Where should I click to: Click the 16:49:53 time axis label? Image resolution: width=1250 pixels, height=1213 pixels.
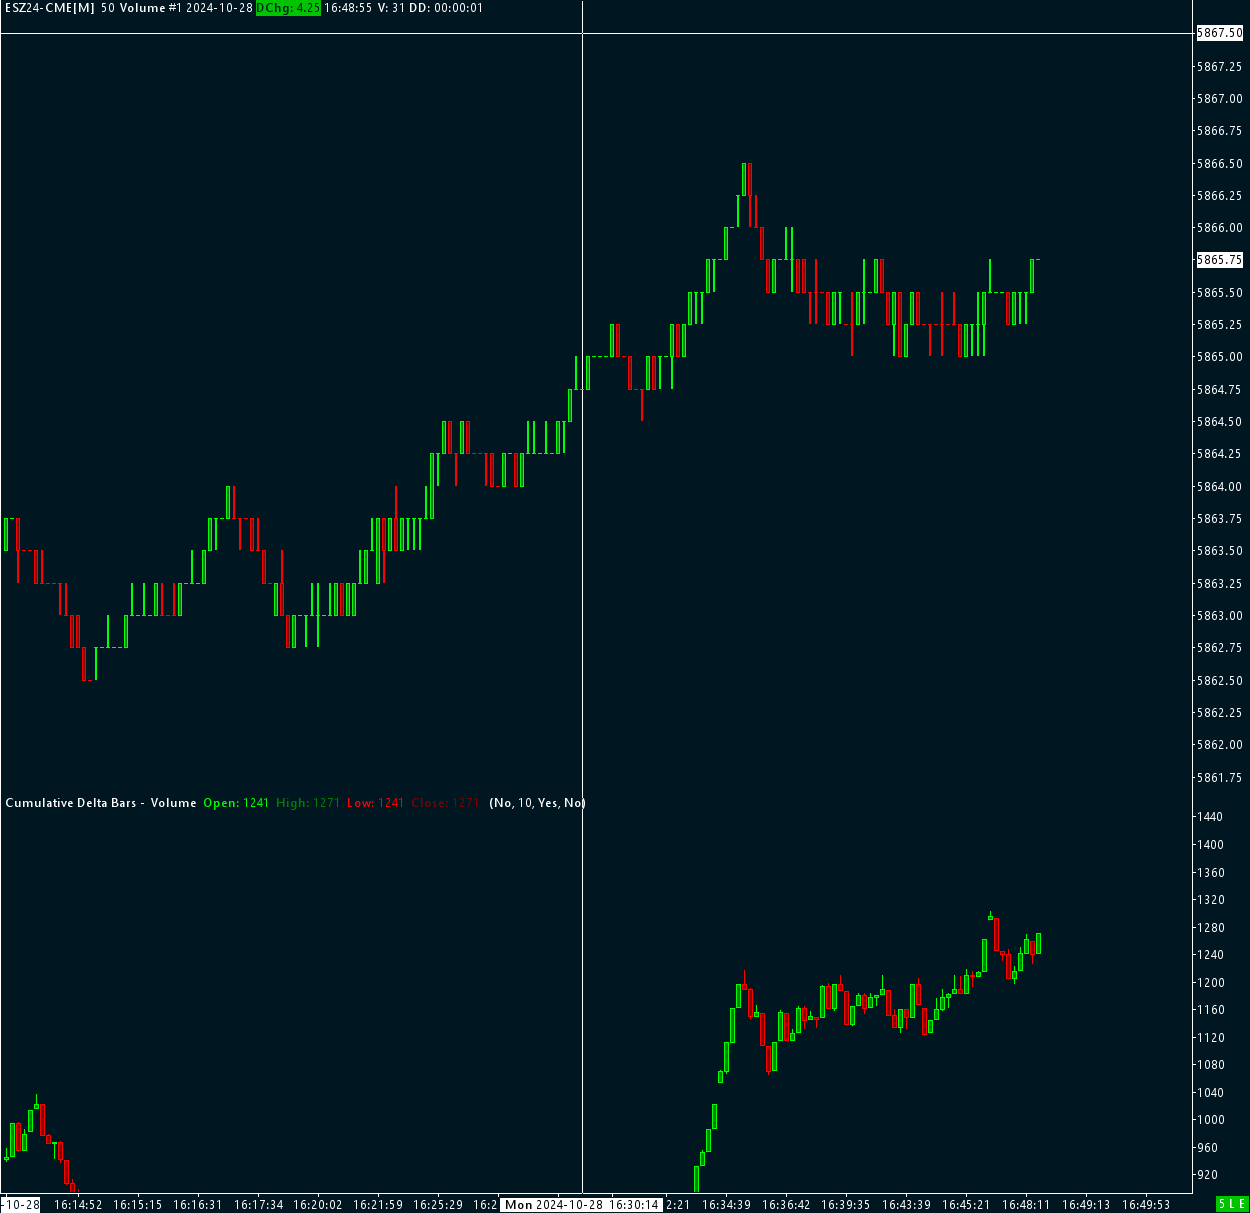1146,1205
